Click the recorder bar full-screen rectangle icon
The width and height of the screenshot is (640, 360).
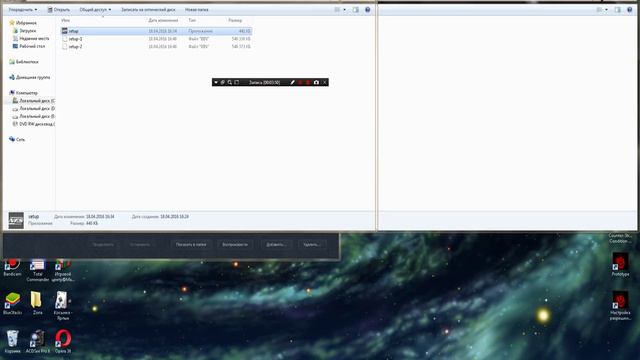237,82
